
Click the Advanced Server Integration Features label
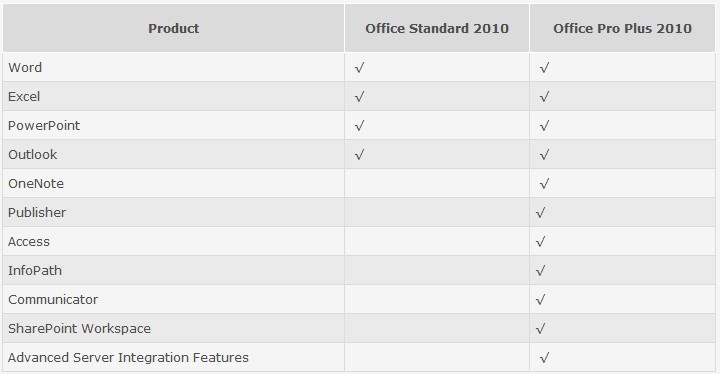pos(128,357)
